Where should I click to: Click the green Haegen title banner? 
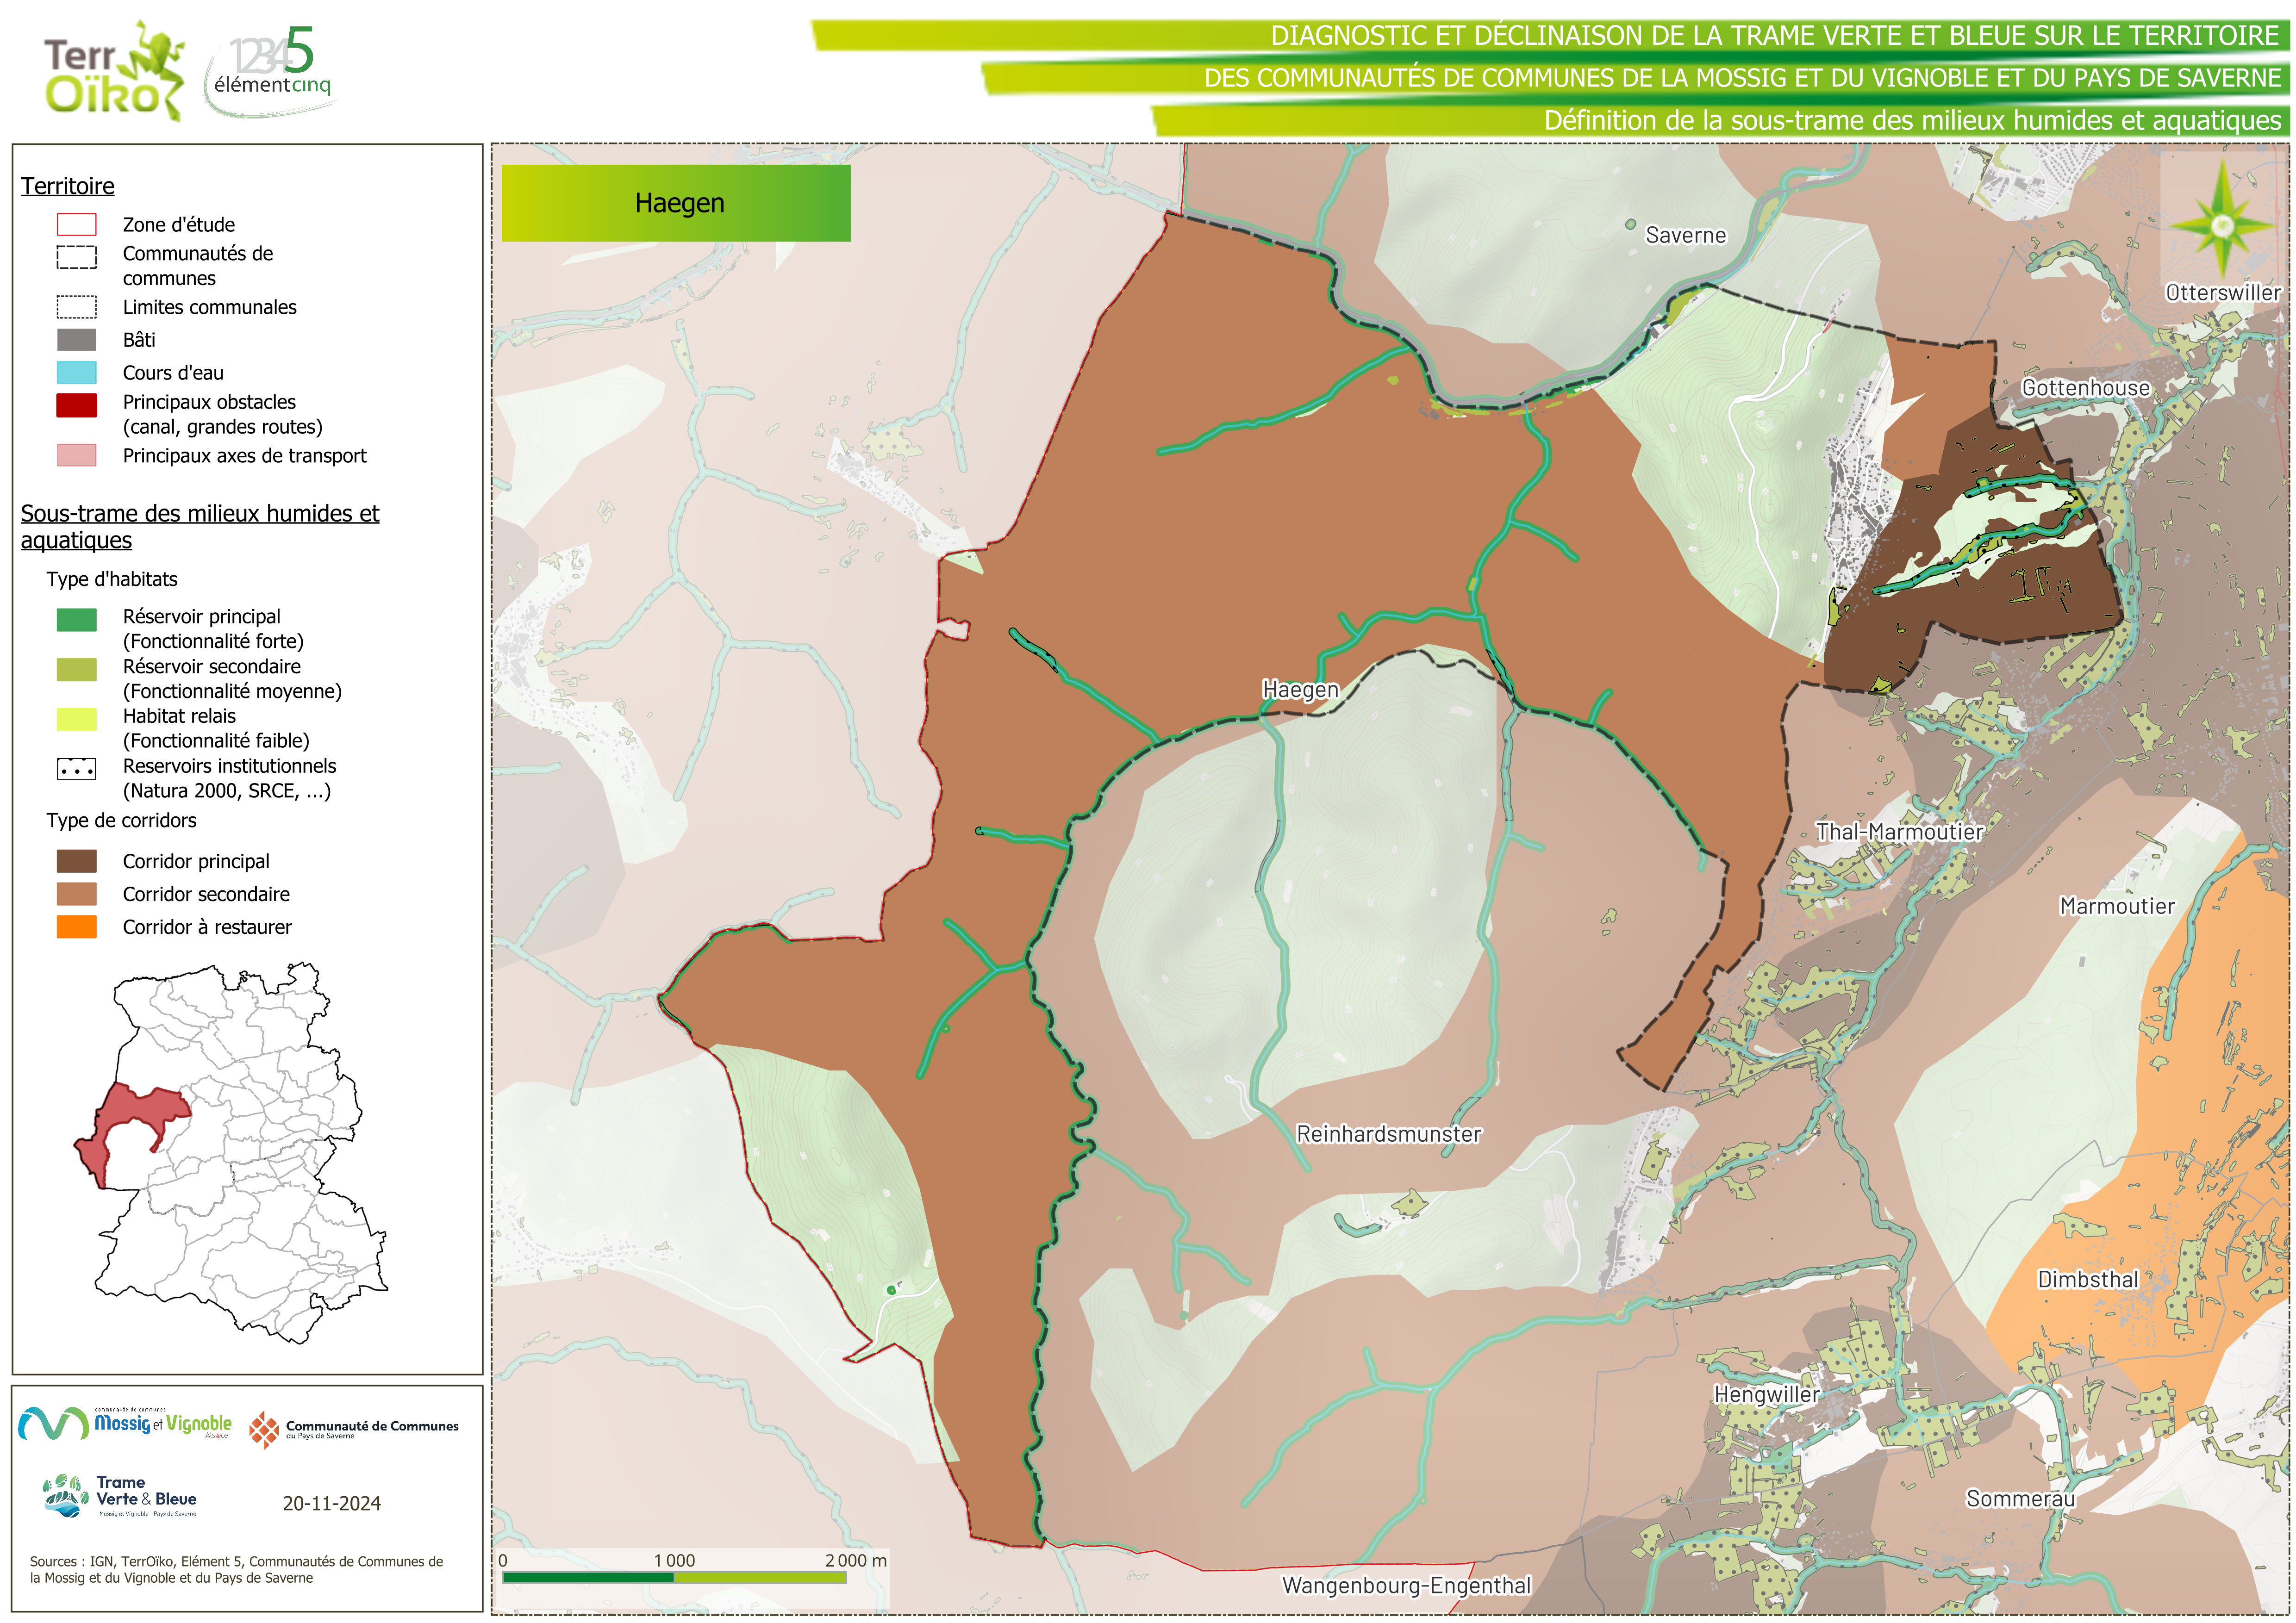(x=676, y=203)
